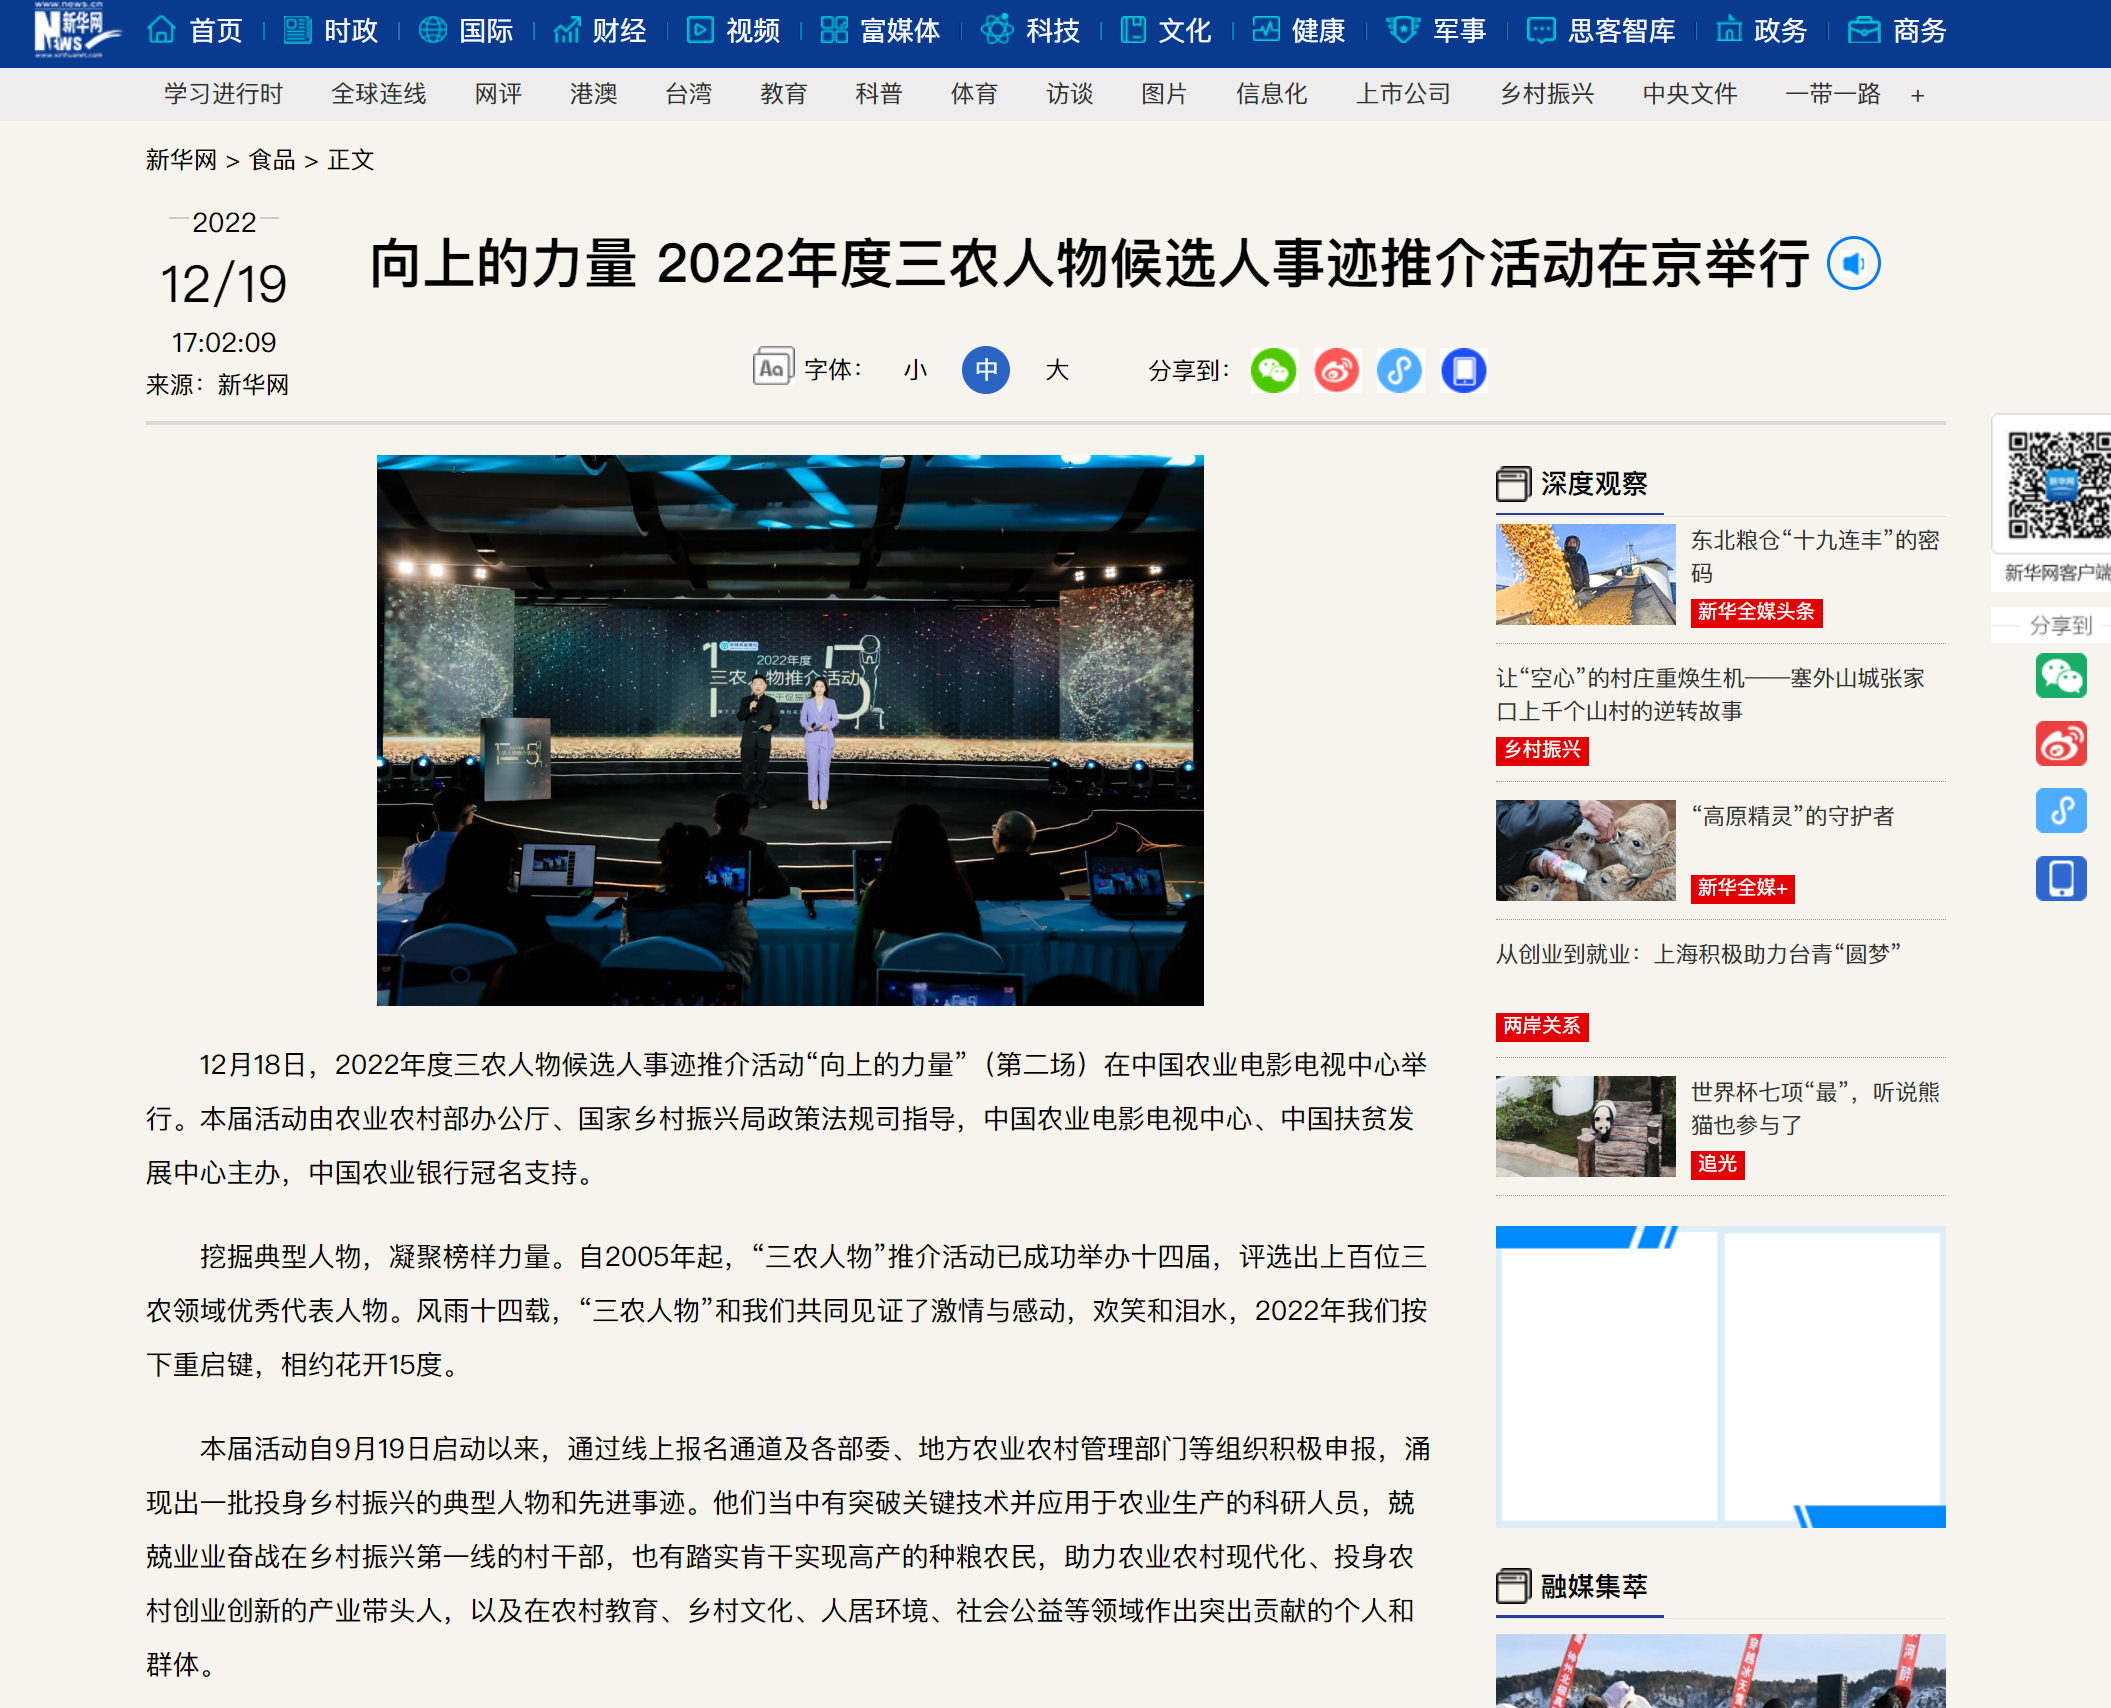This screenshot has width=2111, height=1708.
Task: Click the 深度观察 section icon
Action: pos(1513,484)
